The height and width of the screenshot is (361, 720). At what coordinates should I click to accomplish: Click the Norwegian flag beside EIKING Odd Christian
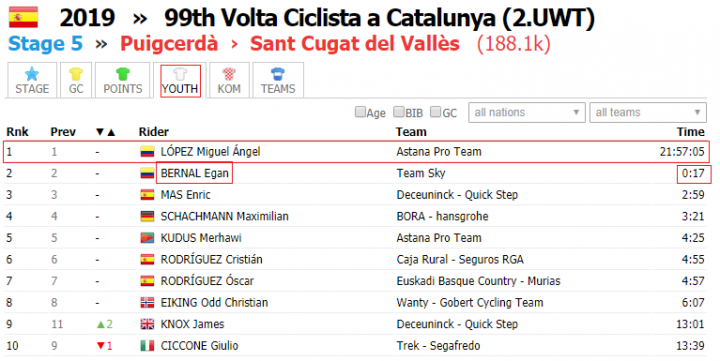pyautogui.click(x=147, y=303)
